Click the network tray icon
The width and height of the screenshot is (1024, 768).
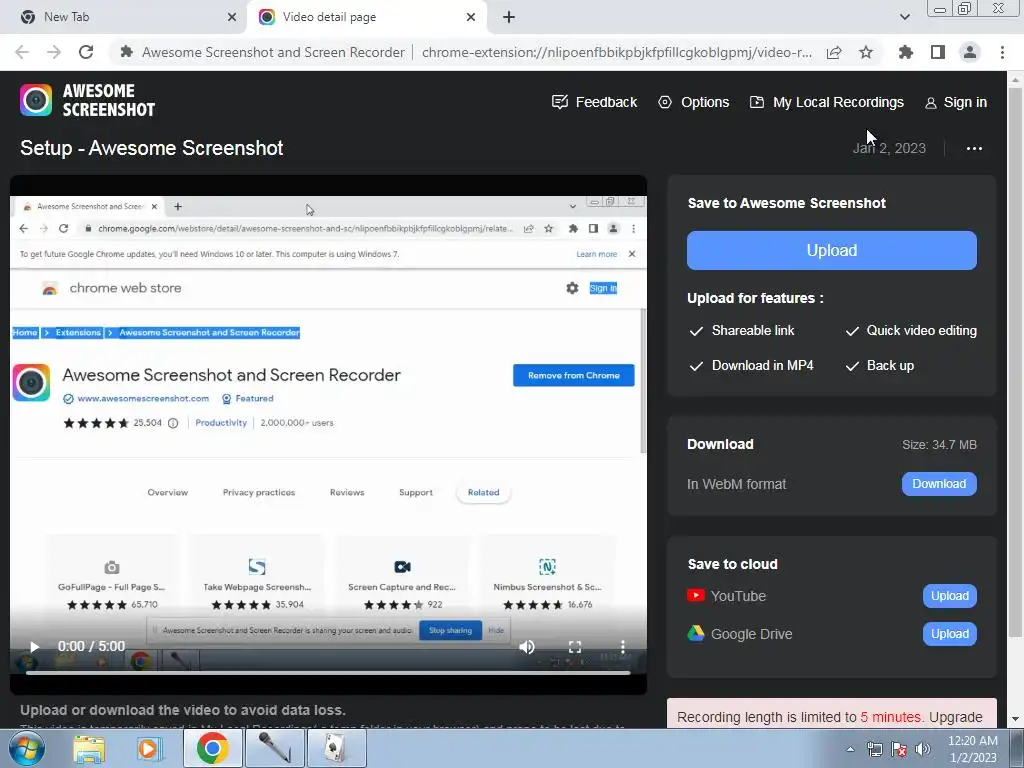874,749
